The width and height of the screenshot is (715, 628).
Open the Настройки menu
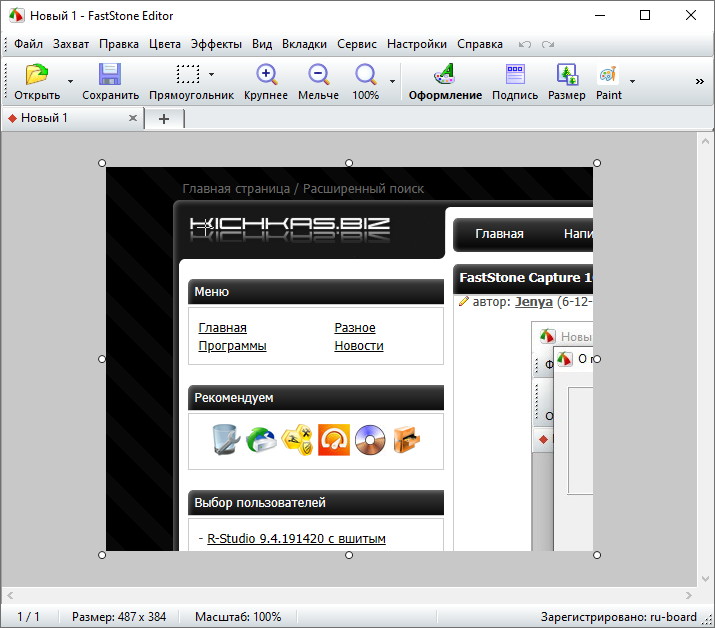click(x=417, y=44)
